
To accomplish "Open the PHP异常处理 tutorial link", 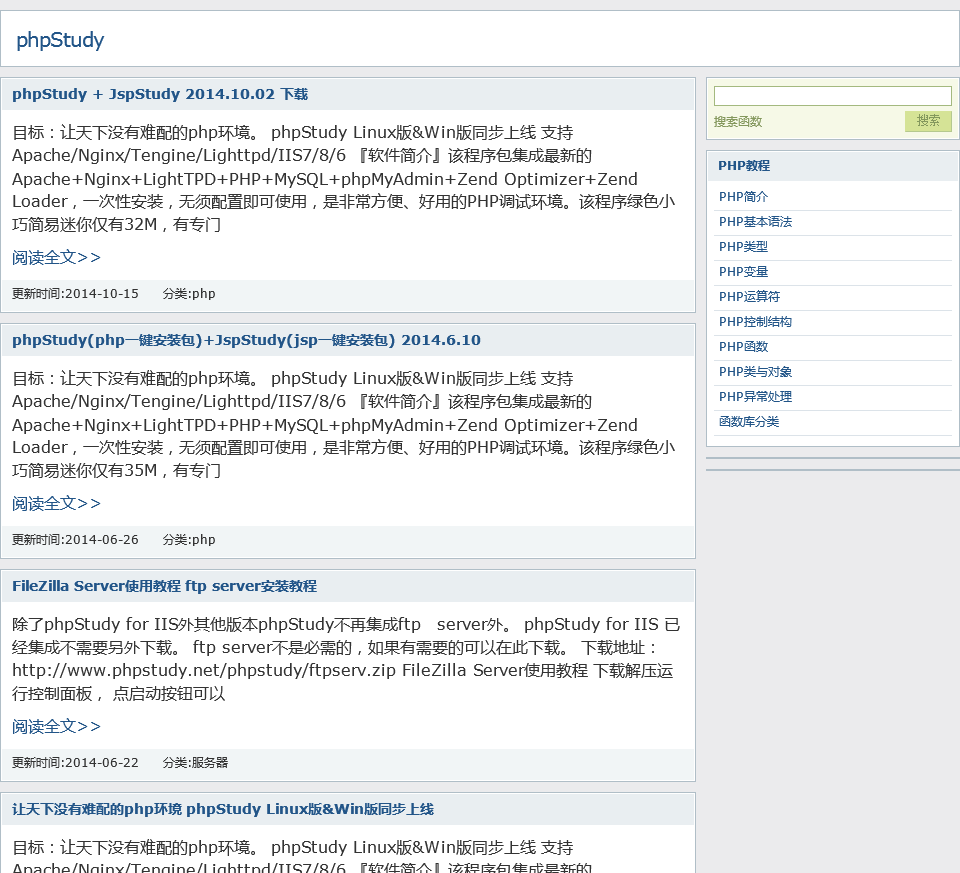I will 756,397.
